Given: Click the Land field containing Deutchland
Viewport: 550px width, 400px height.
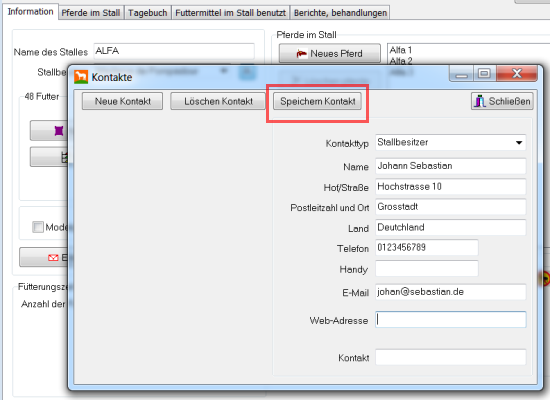Looking at the screenshot, I should click(450, 227).
